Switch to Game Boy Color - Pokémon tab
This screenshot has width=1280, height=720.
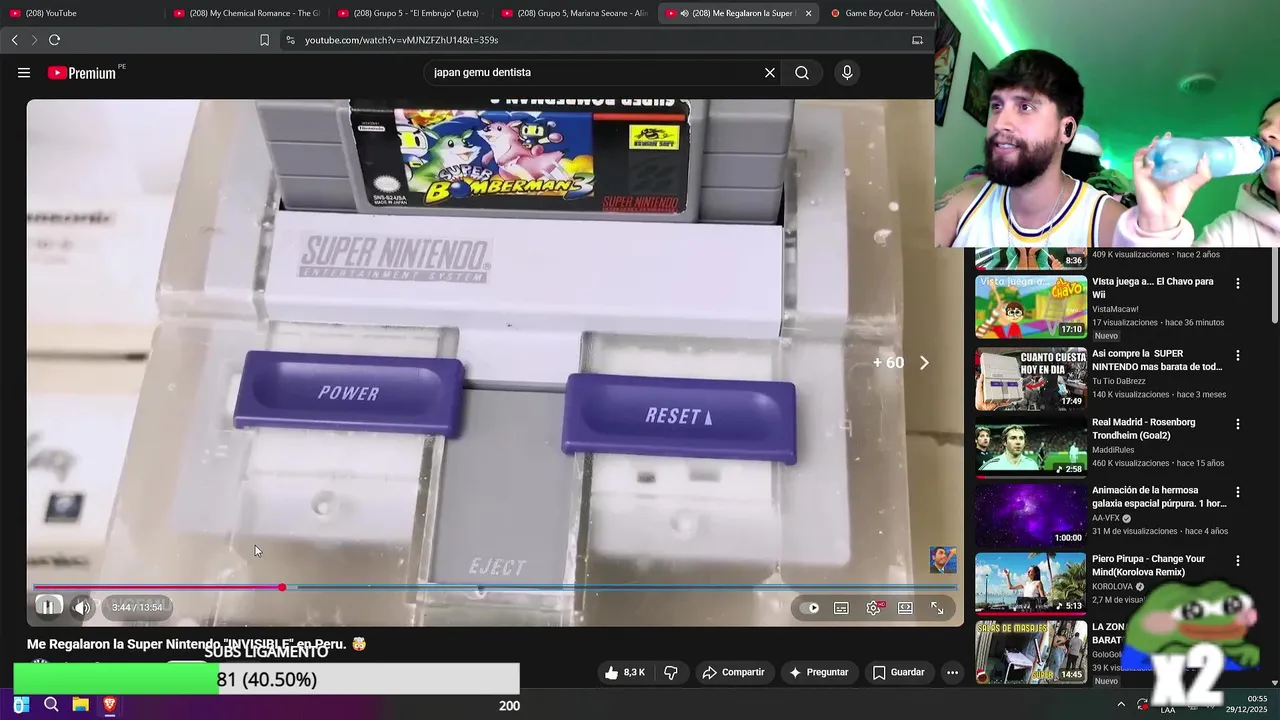click(x=881, y=13)
